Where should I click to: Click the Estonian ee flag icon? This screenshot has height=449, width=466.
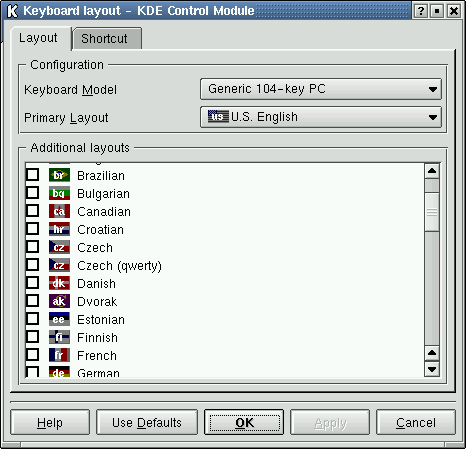[59, 319]
